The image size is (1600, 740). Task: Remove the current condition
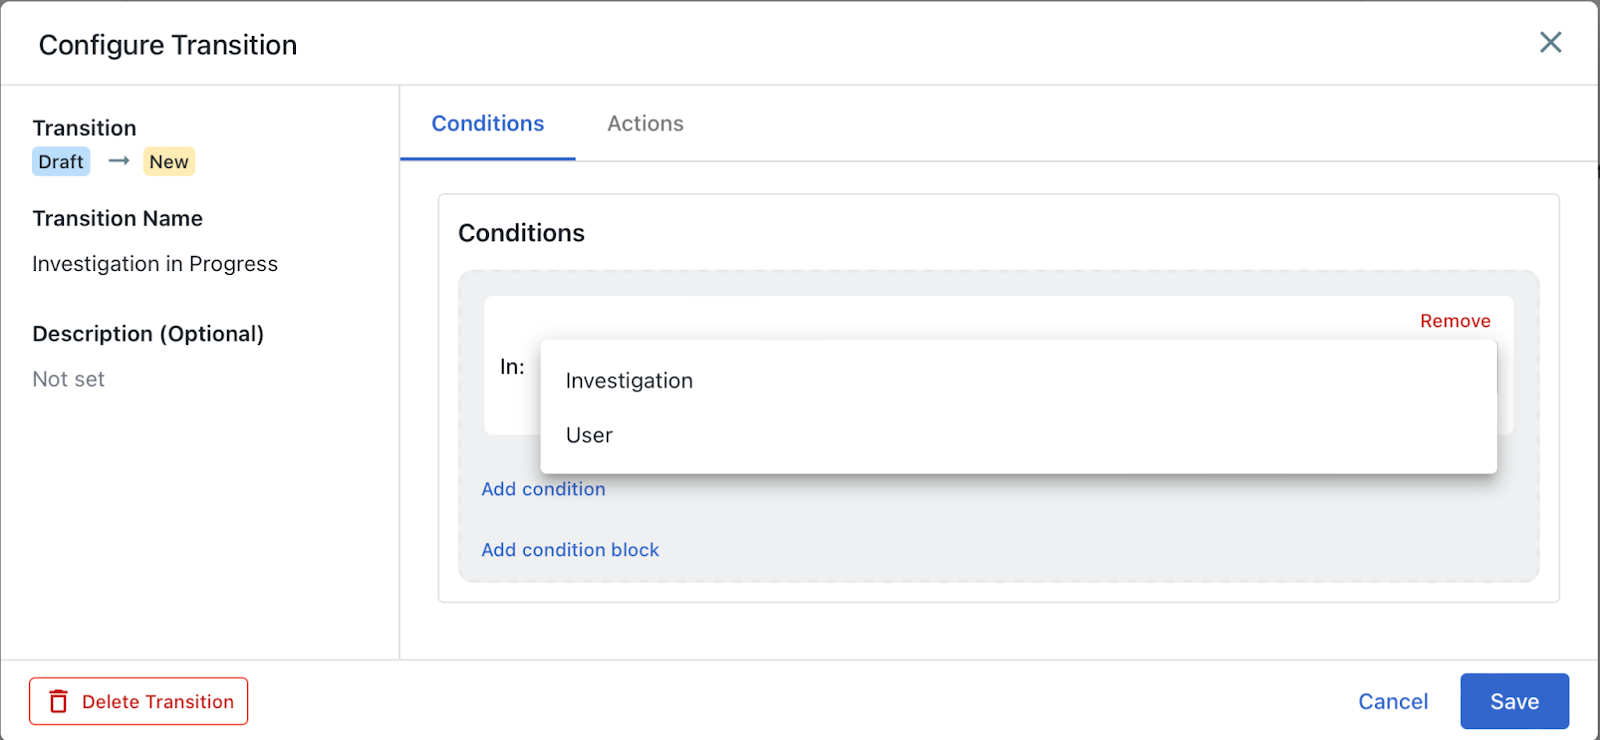(1454, 321)
